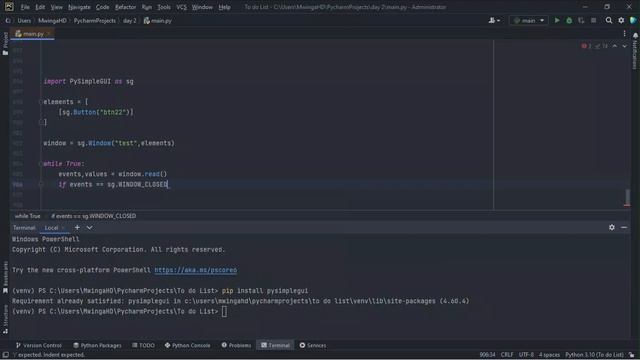Click the Users breadcrumb in navigation bar
The width and height of the screenshot is (640, 360).
24,20
